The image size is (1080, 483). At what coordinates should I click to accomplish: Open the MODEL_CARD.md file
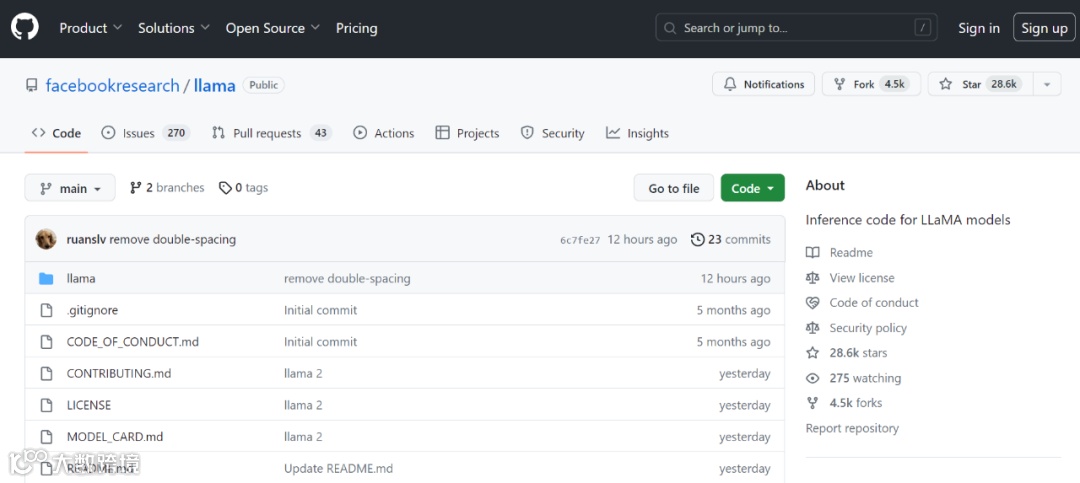(x=115, y=437)
